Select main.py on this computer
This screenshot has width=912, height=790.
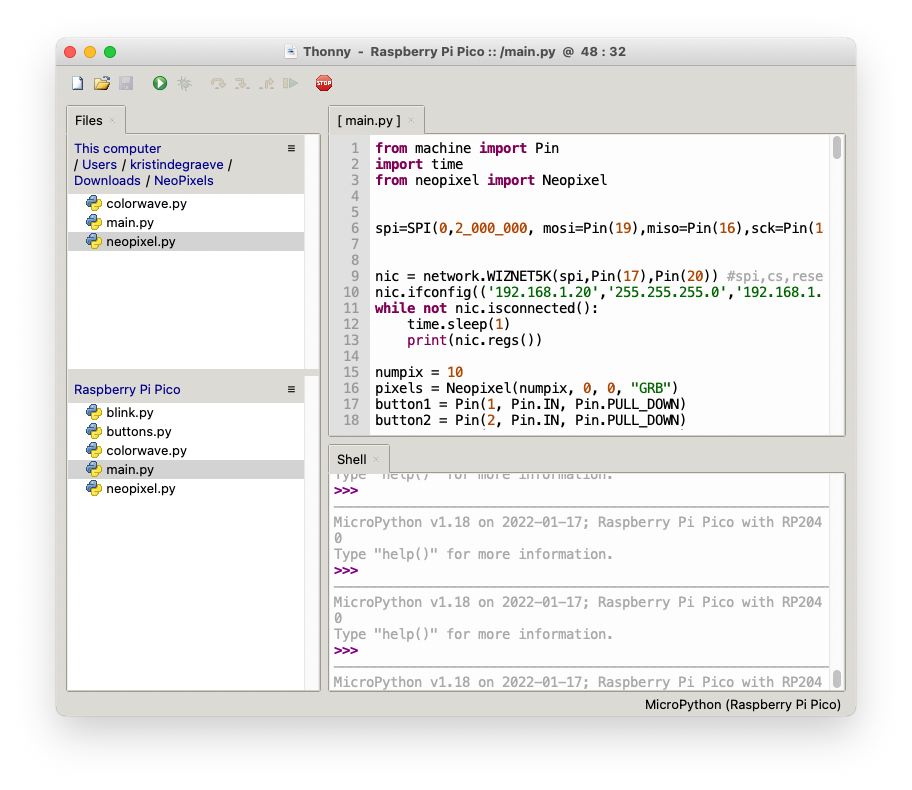tap(186, 222)
